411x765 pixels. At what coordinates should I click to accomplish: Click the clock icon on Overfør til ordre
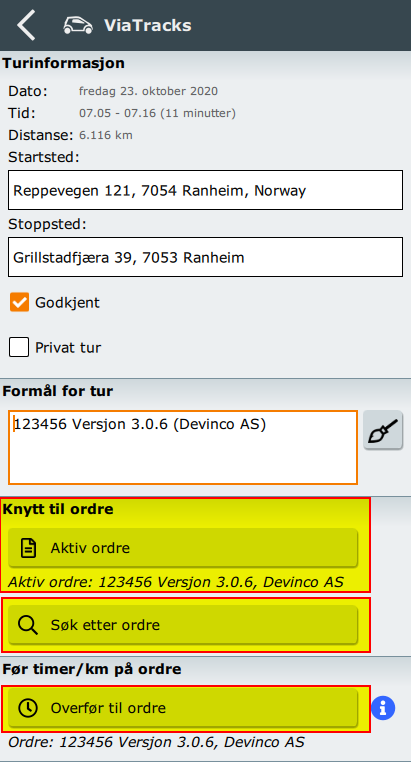(28, 707)
